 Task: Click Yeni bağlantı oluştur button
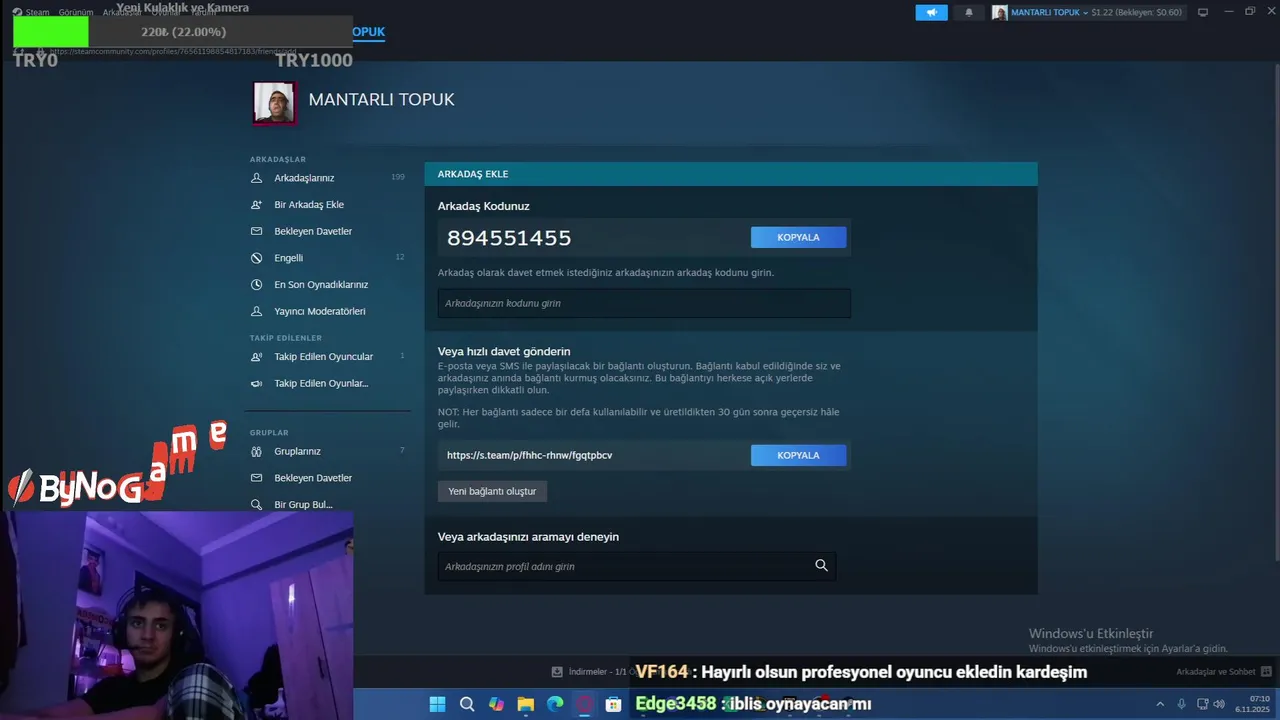click(x=492, y=491)
